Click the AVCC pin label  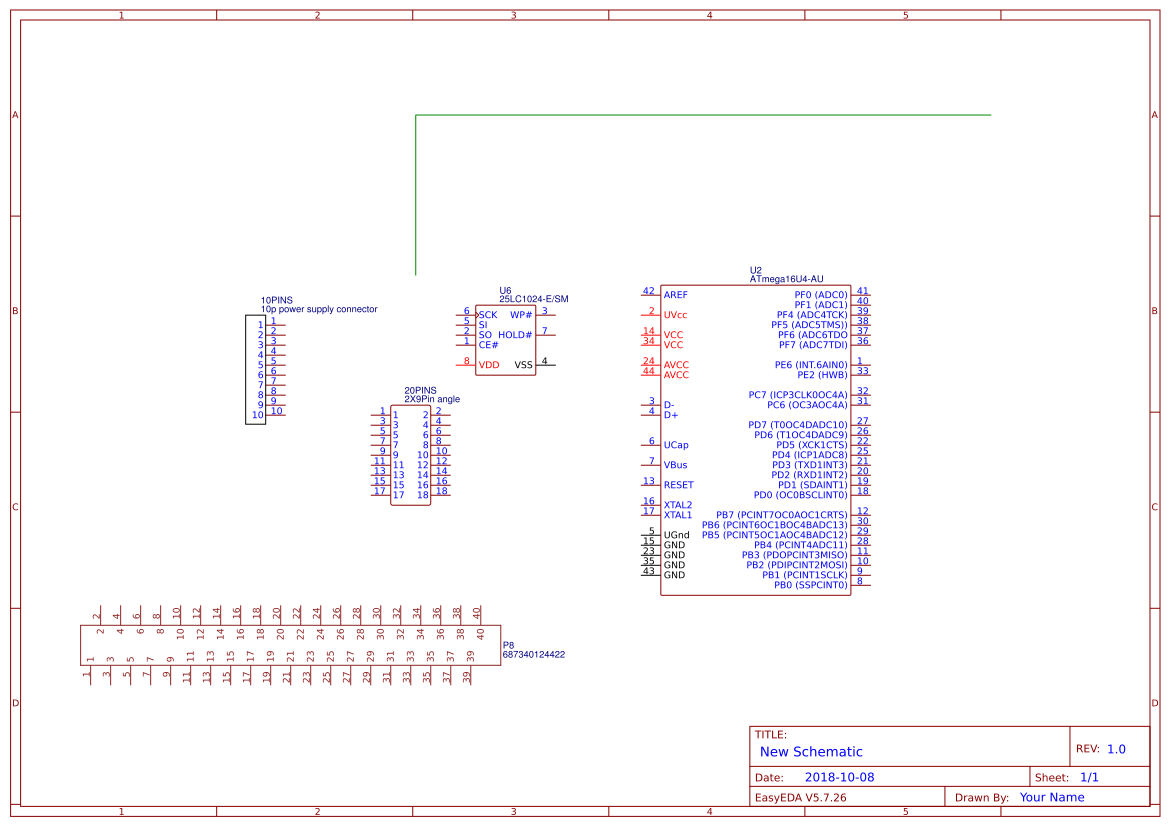click(675, 365)
